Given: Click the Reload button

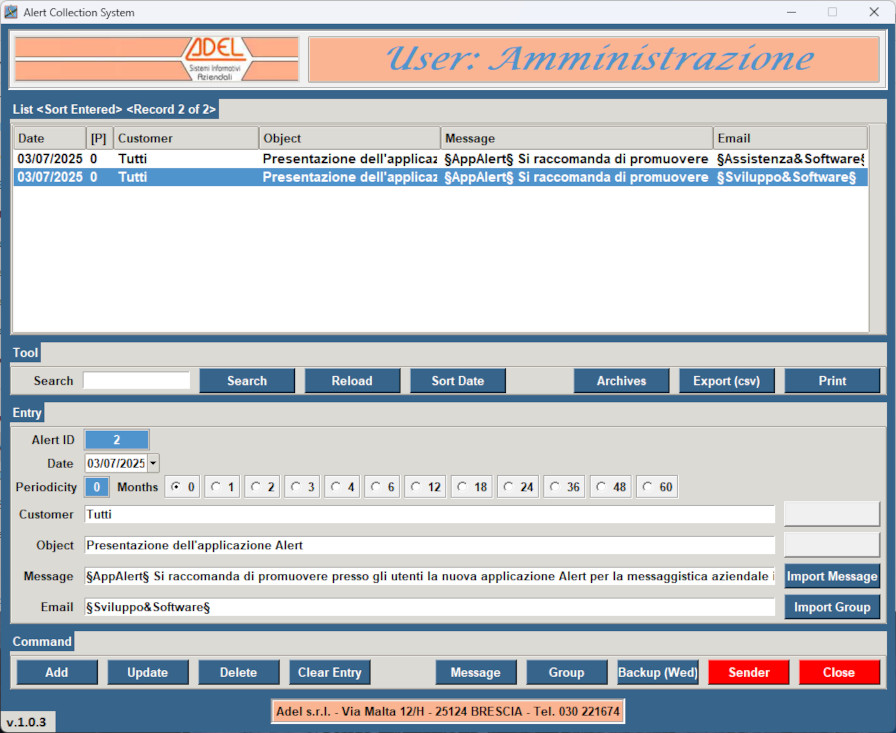Looking at the screenshot, I should pyautogui.click(x=352, y=381).
